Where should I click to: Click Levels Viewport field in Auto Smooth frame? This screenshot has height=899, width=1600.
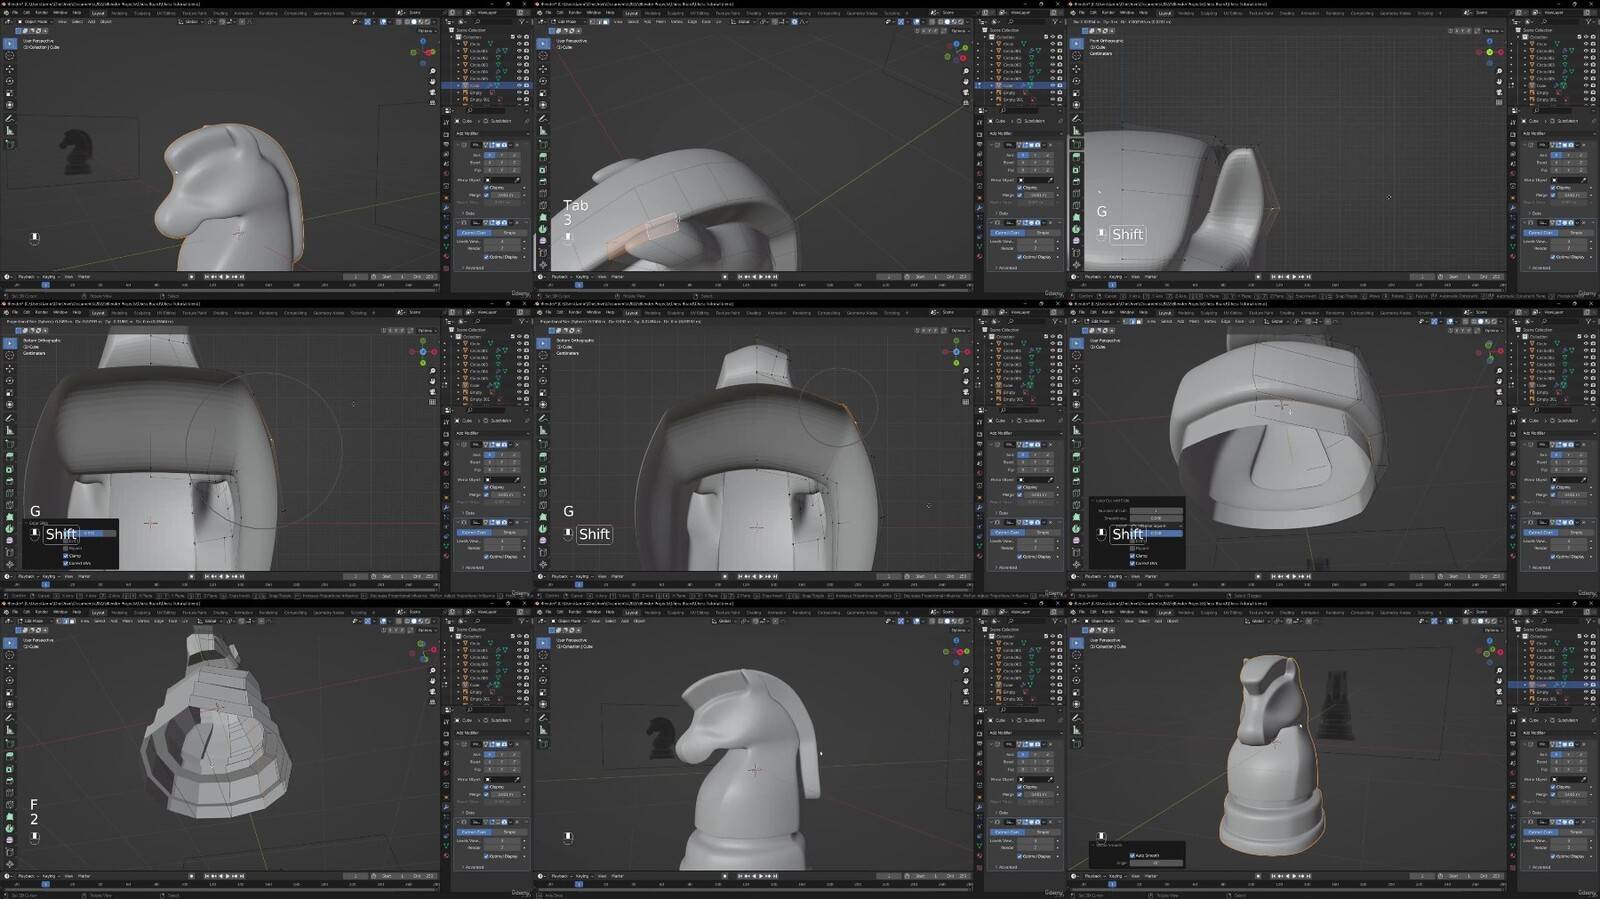pyautogui.click(x=1569, y=841)
